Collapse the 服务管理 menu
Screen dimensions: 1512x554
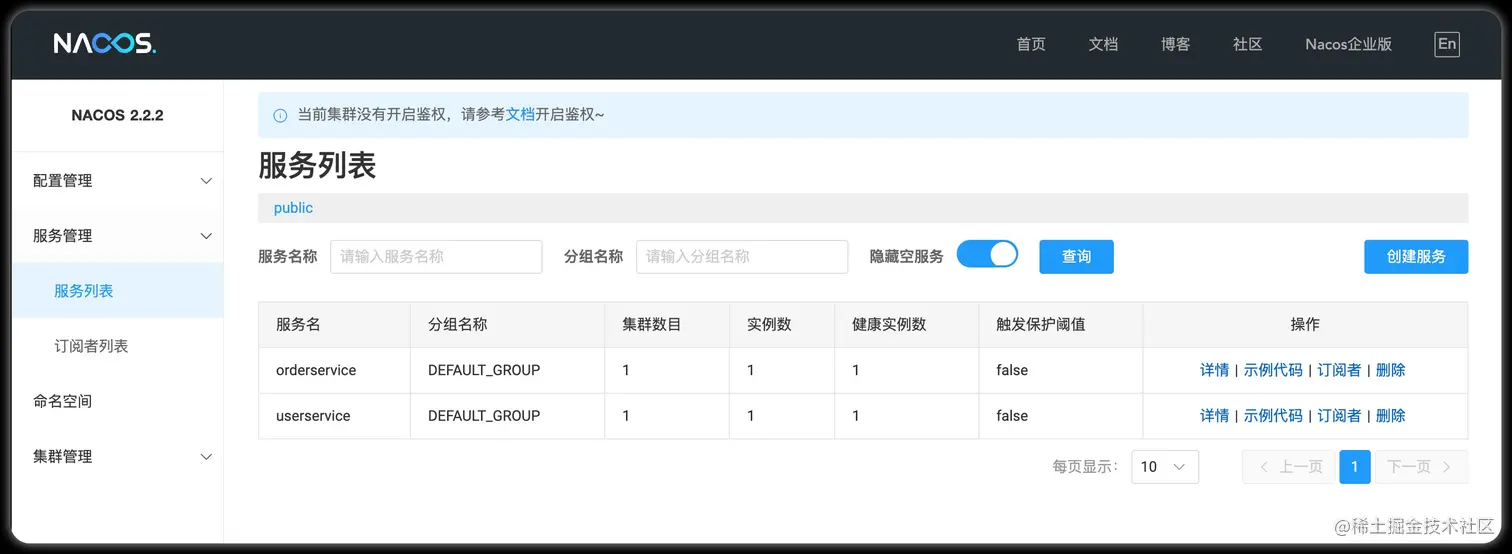pos(117,235)
